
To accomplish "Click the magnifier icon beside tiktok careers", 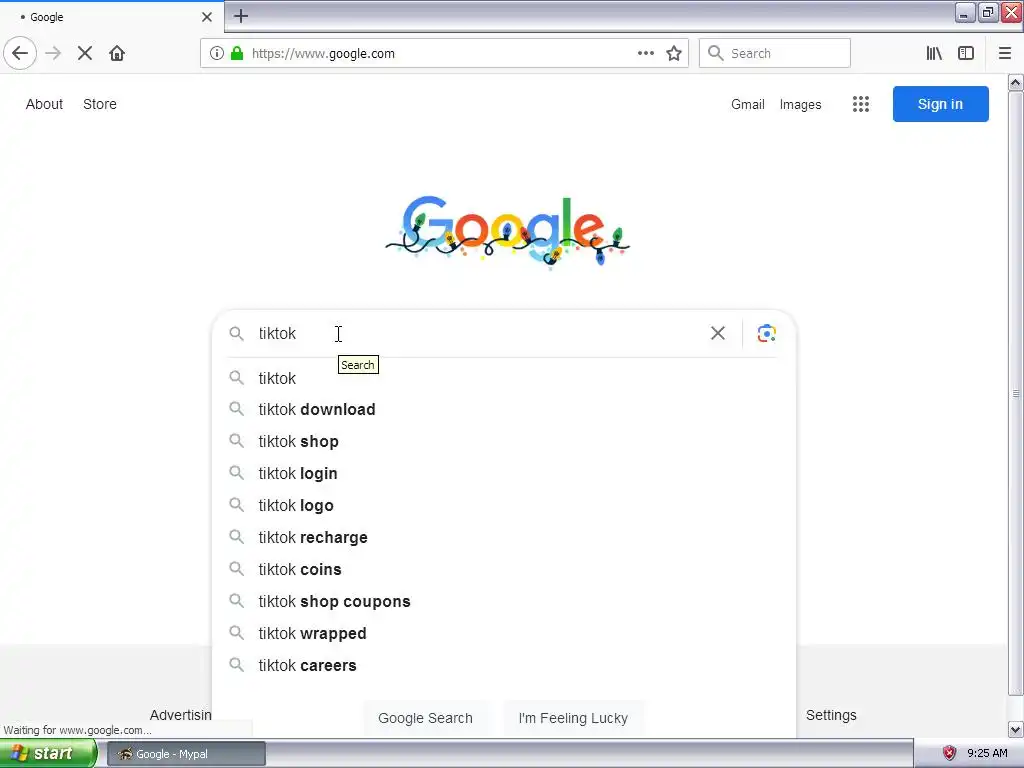I will click(x=236, y=665).
